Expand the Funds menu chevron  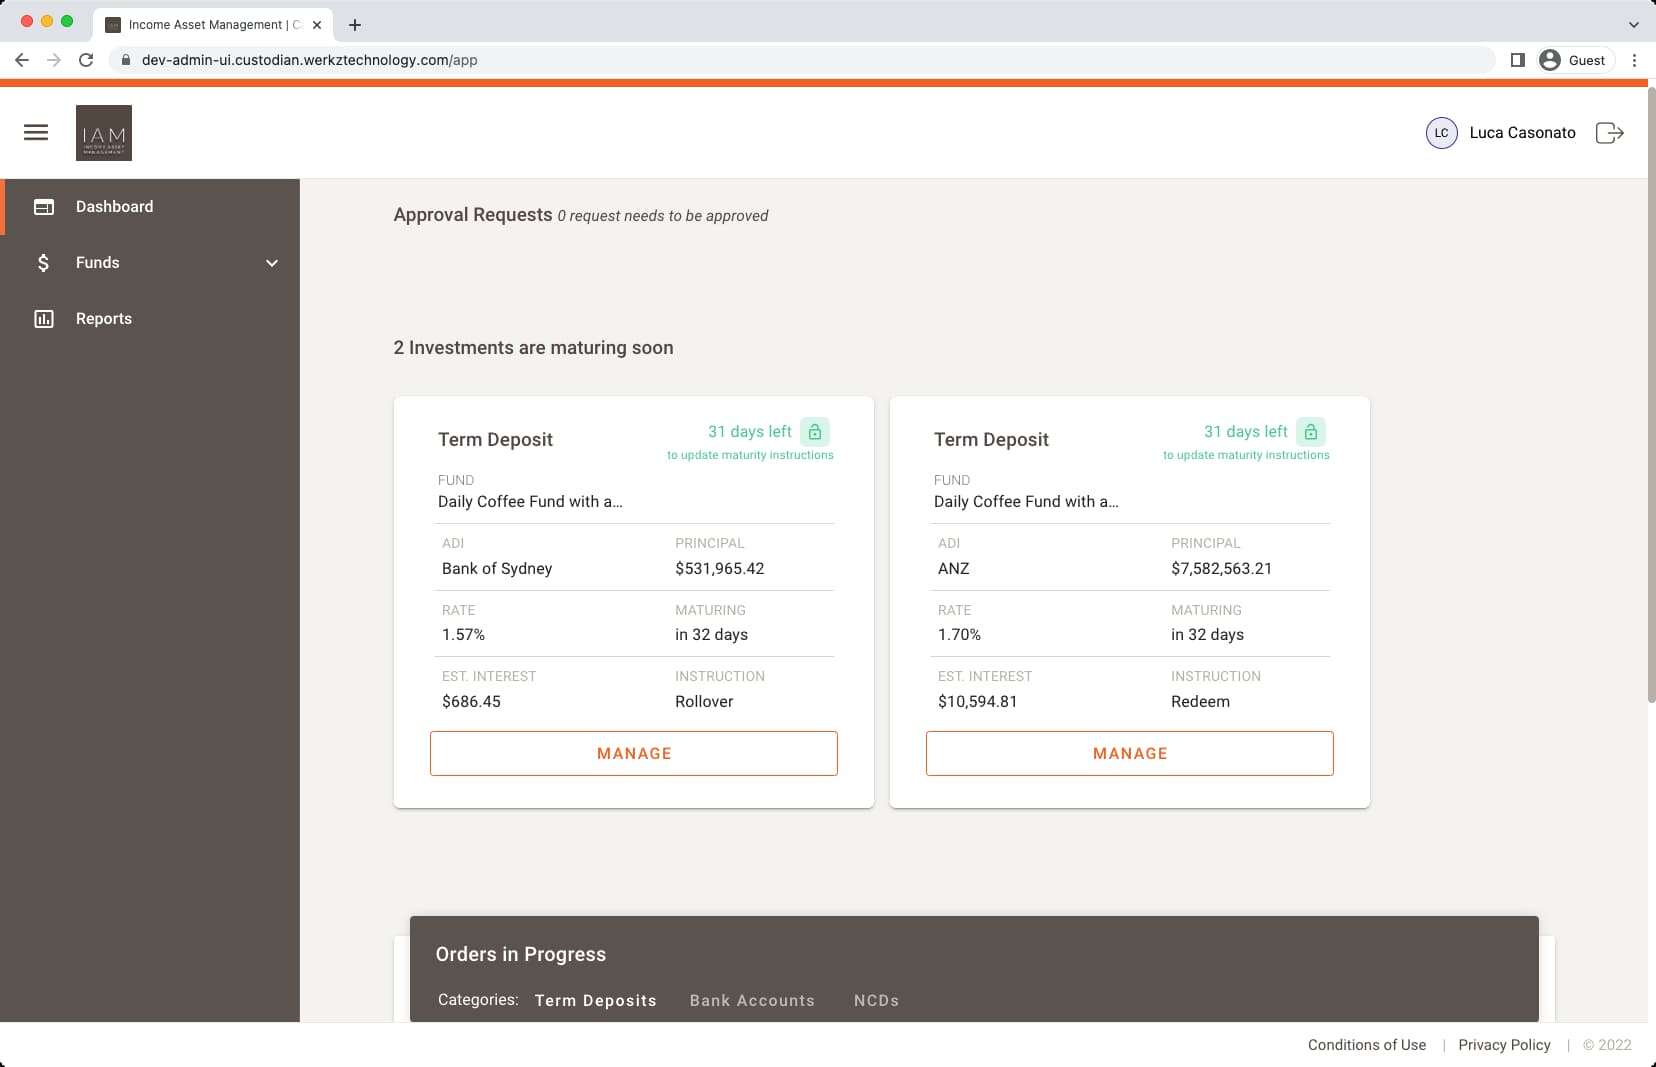[x=271, y=262]
